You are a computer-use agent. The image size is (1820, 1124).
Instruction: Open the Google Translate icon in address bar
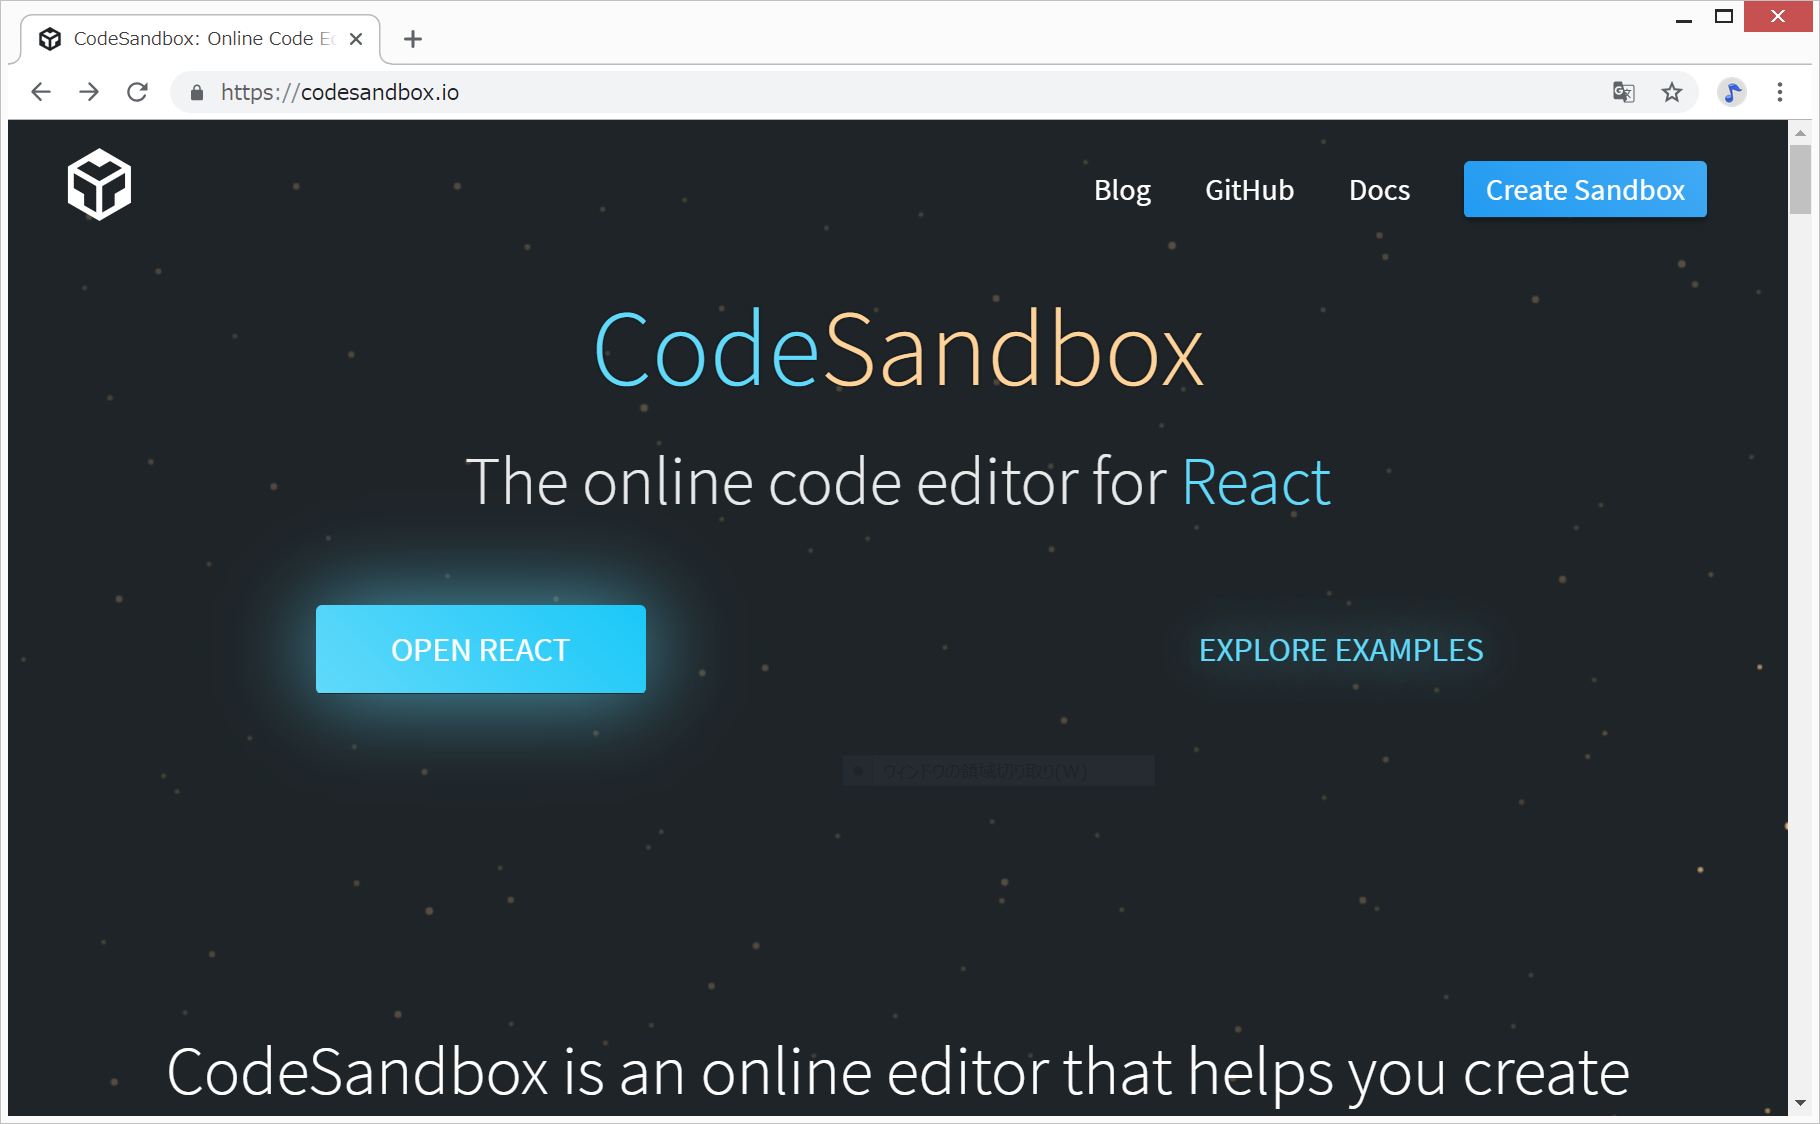(x=1623, y=92)
